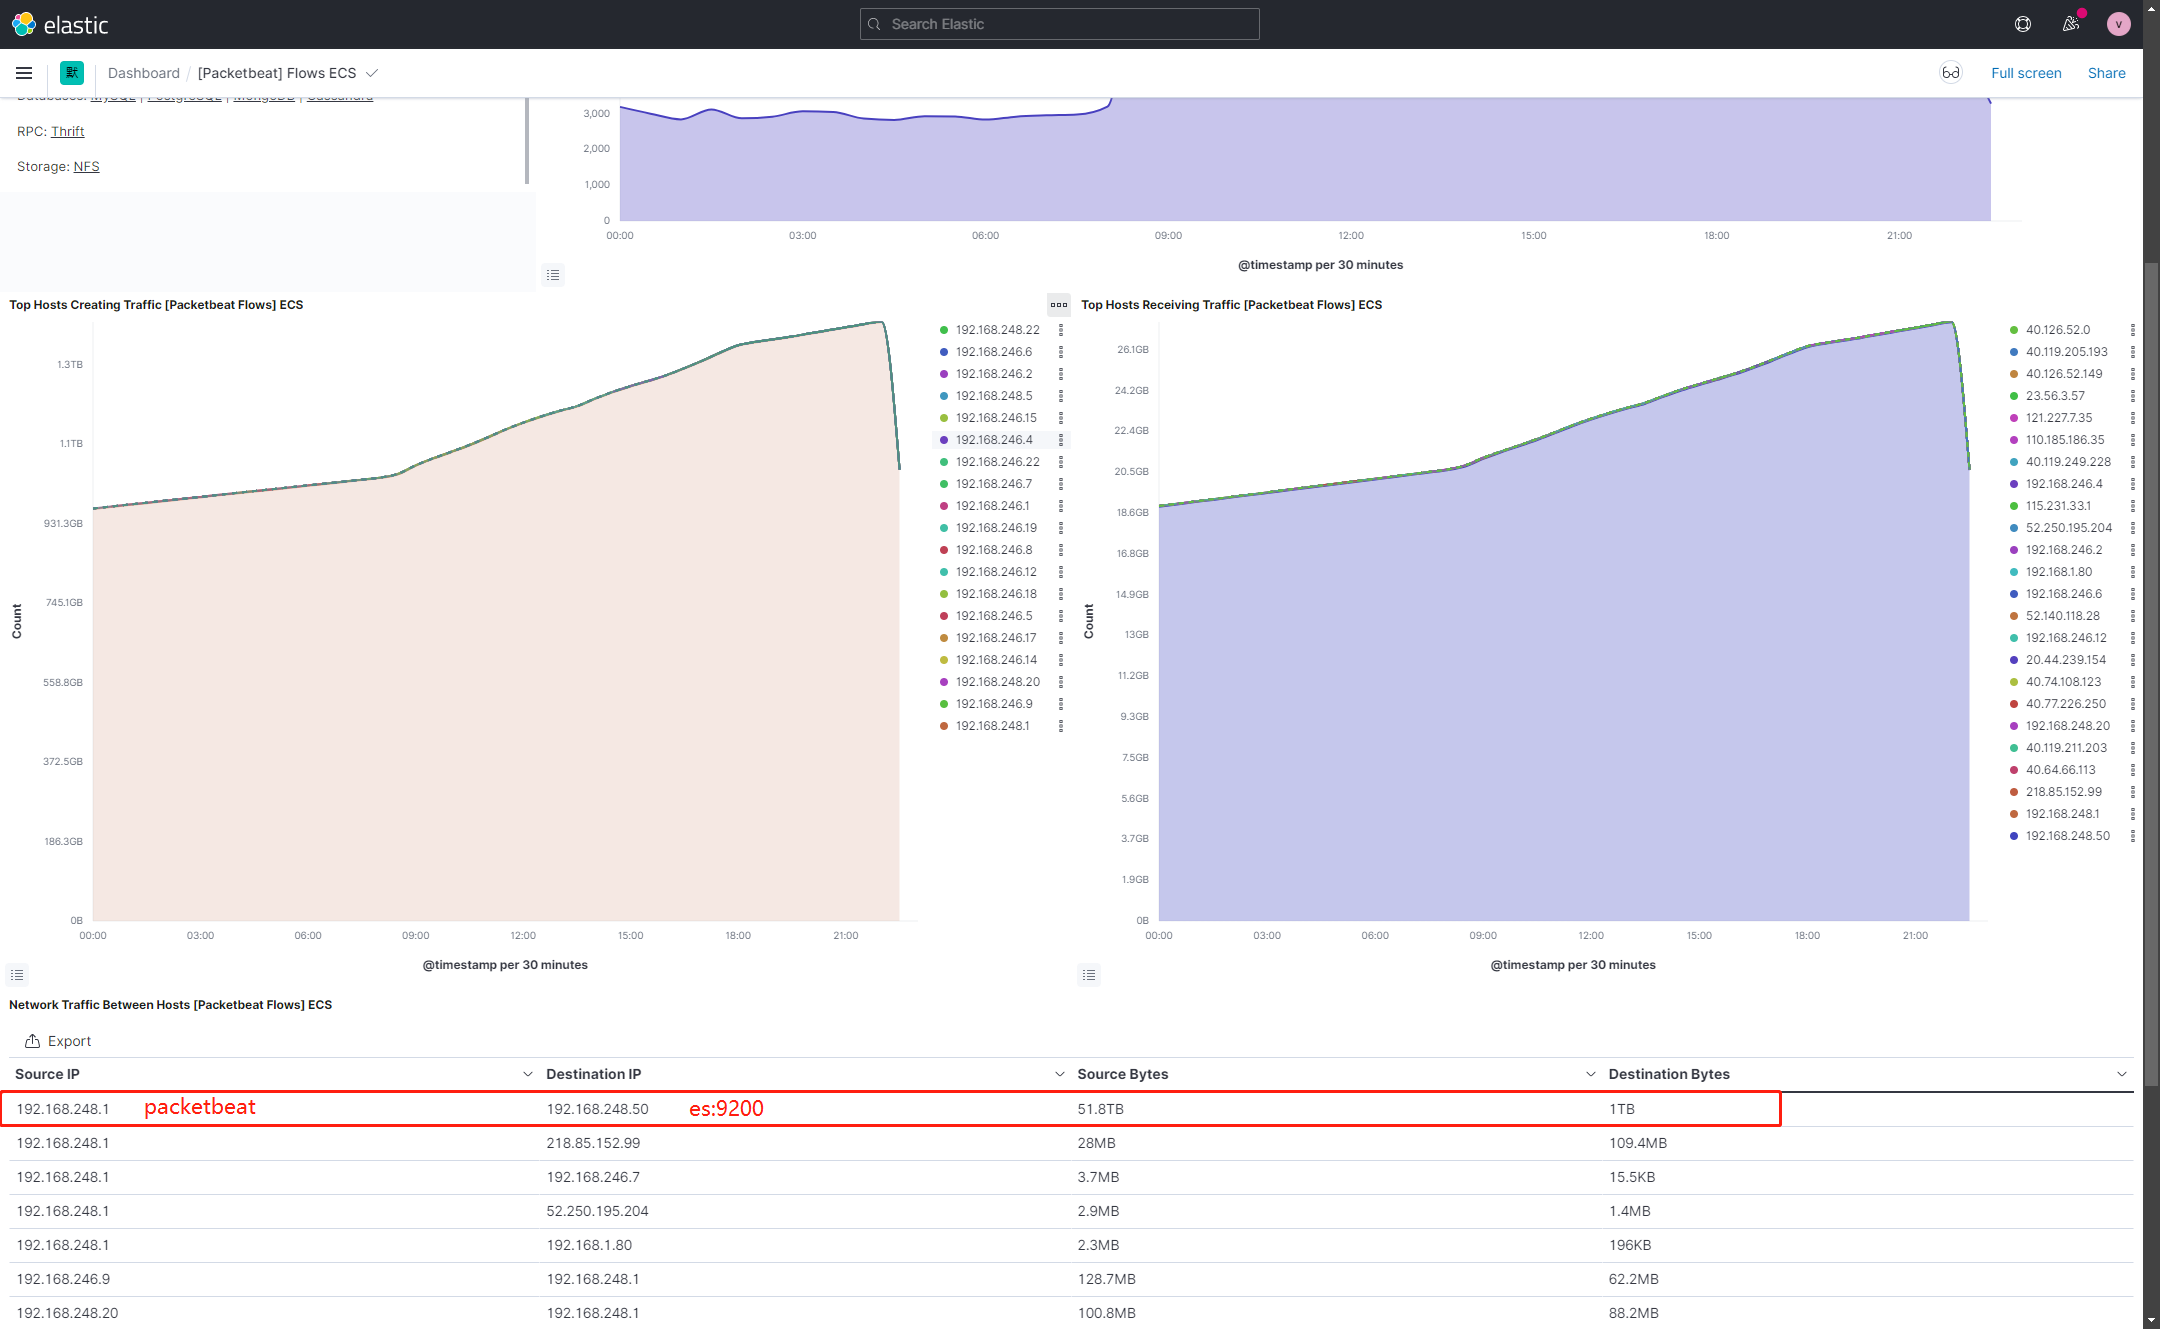Go to Dashboard breadcrumb
Image resolution: width=2160 pixels, height=1329 pixels.
(x=143, y=73)
